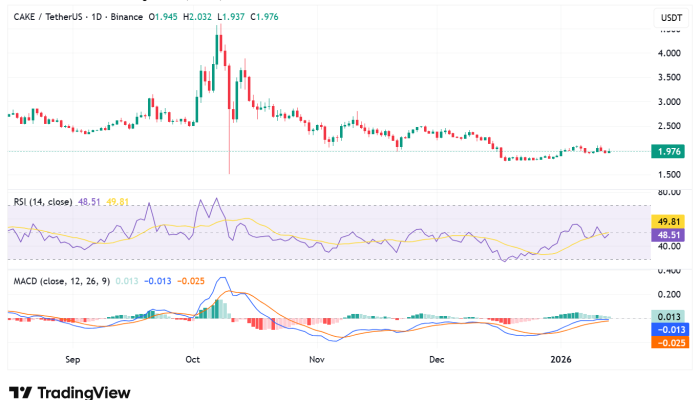Select the Sep label on time axis

point(72,357)
